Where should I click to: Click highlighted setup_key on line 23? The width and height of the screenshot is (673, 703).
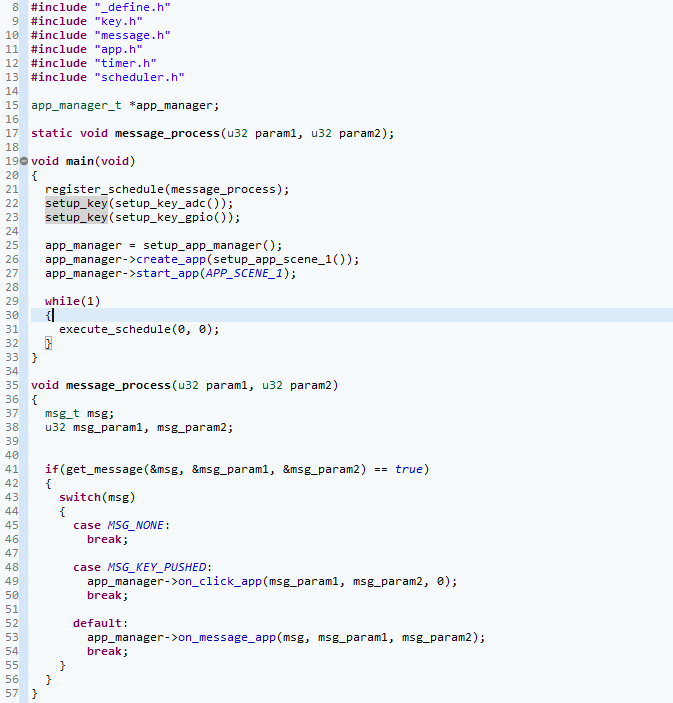[76, 217]
